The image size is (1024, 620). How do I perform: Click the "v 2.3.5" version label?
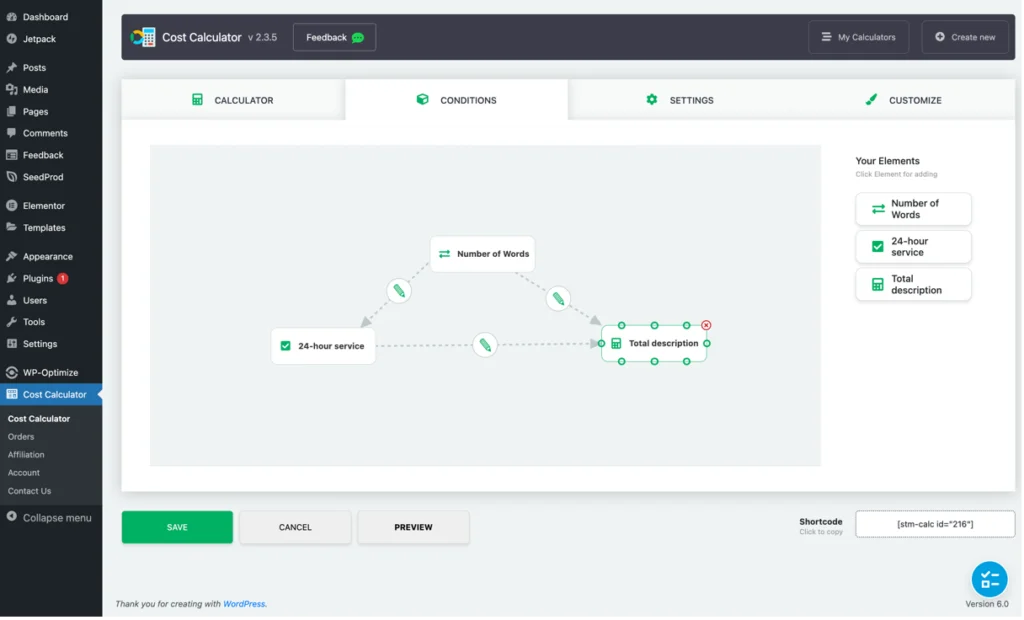pyautogui.click(x=263, y=37)
